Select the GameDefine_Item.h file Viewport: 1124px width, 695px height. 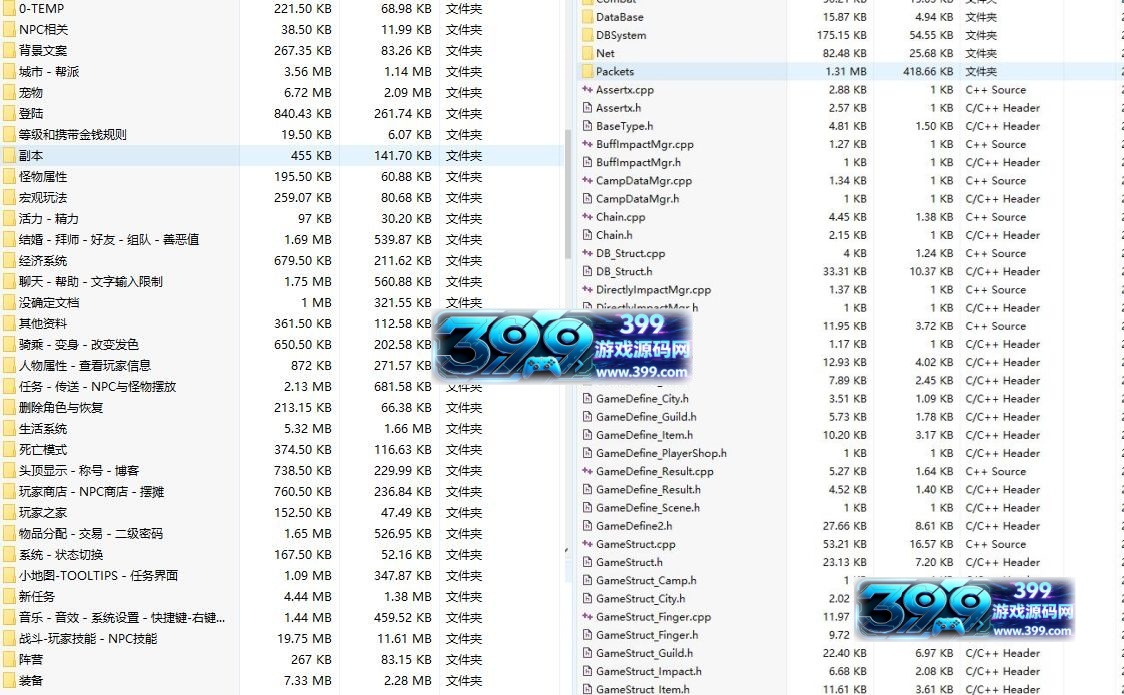[x=644, y=435]
